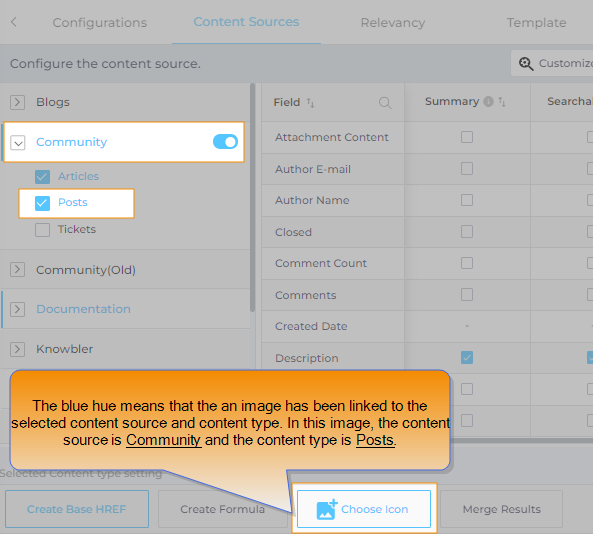This screenshot has height=534, width=593.
Task: Click the sort arrows next to Field
Action: click(310, 102)
